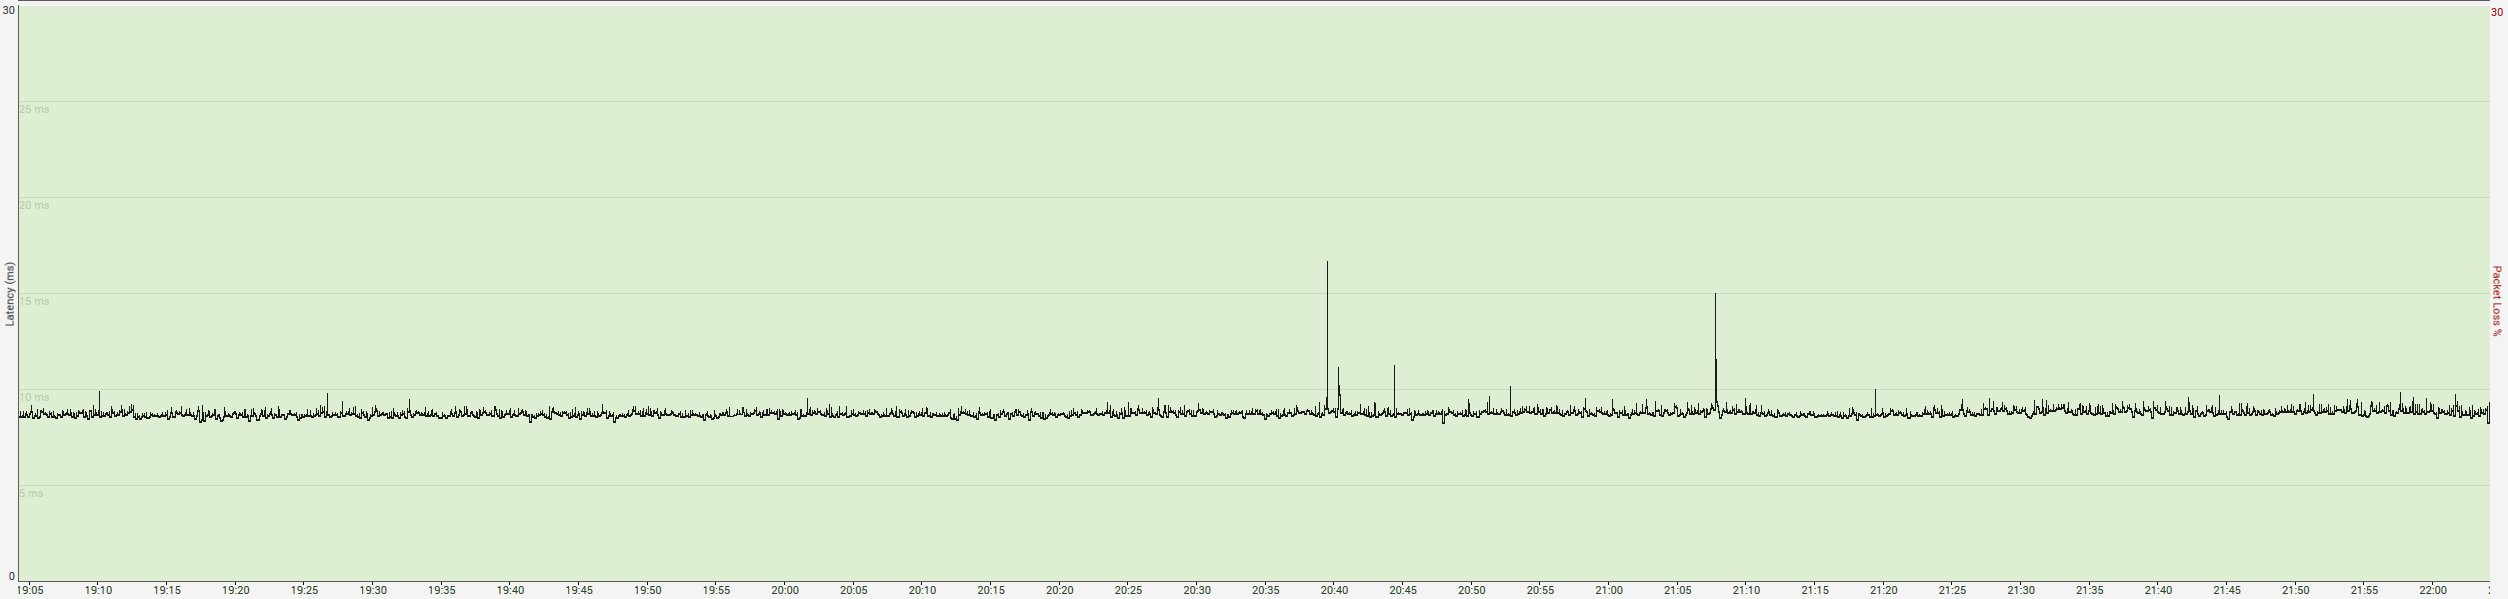Click the 19:55 time label

click(716, 590)
